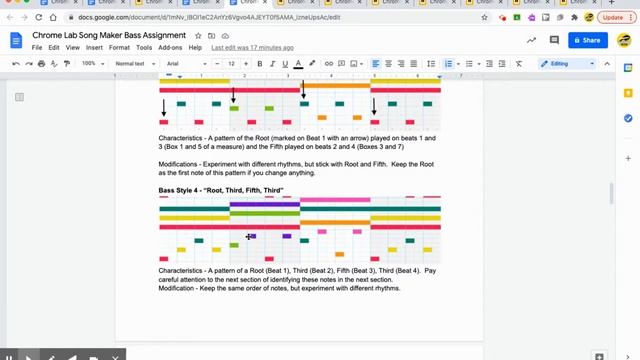Open the Tools menu
The height and width of the screenshot is (360, 640).
coord(144,48)
